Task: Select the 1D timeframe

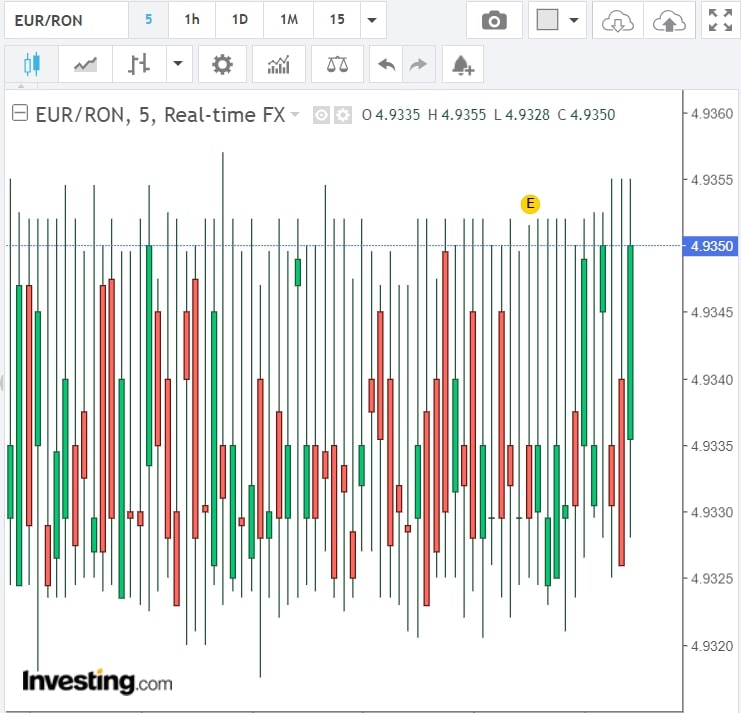Action: 240,20
